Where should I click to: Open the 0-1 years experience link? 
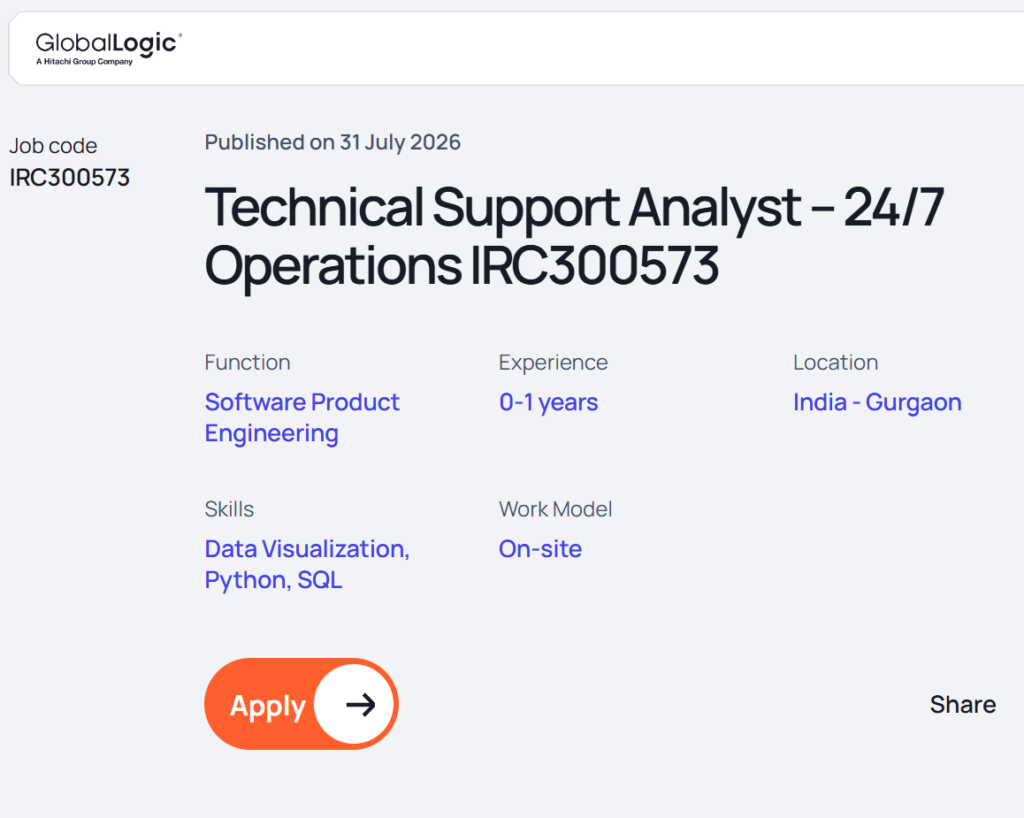click(548, 402)
